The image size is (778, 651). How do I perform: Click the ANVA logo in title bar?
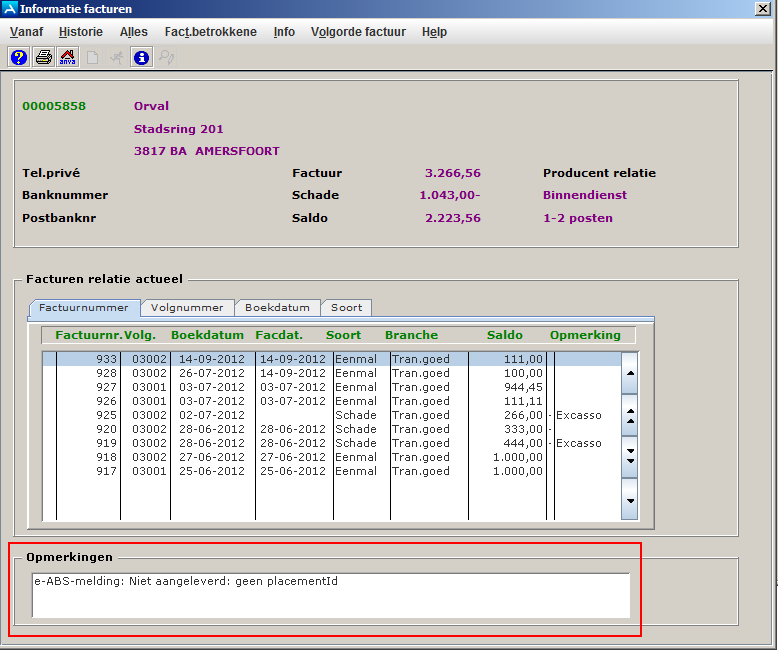point(9,8)
